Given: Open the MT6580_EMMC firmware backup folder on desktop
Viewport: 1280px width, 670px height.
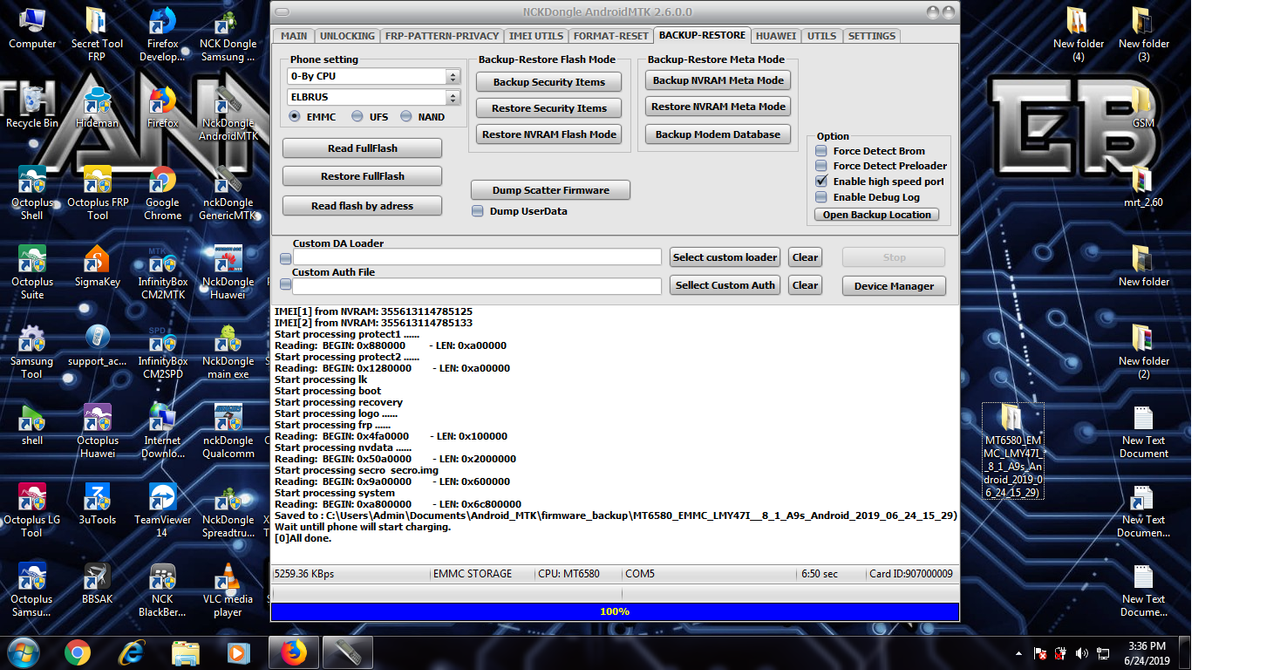Looking at the screenshot, I should (x=1013, y=451).
